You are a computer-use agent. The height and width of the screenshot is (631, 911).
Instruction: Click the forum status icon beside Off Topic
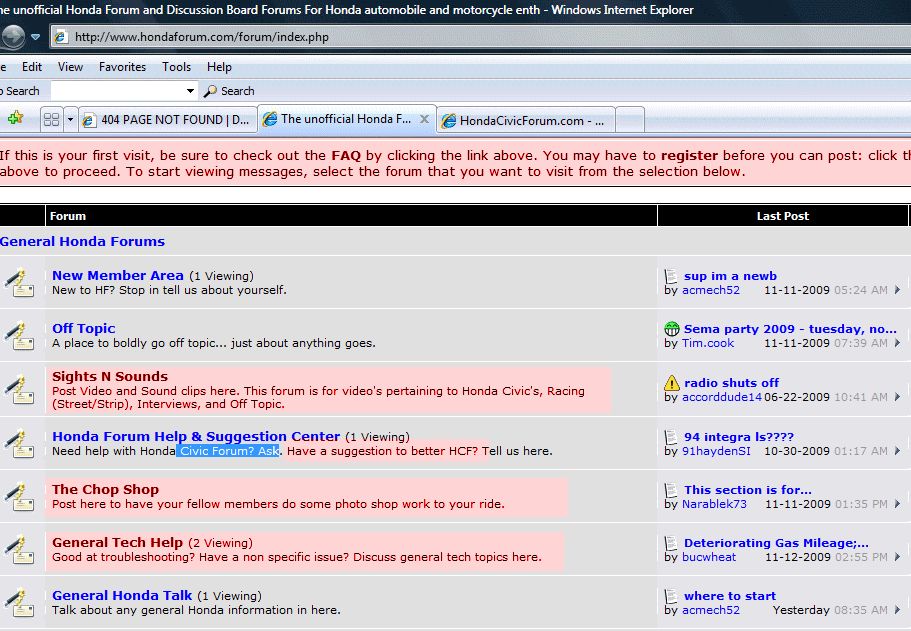(x=19, y=335)
